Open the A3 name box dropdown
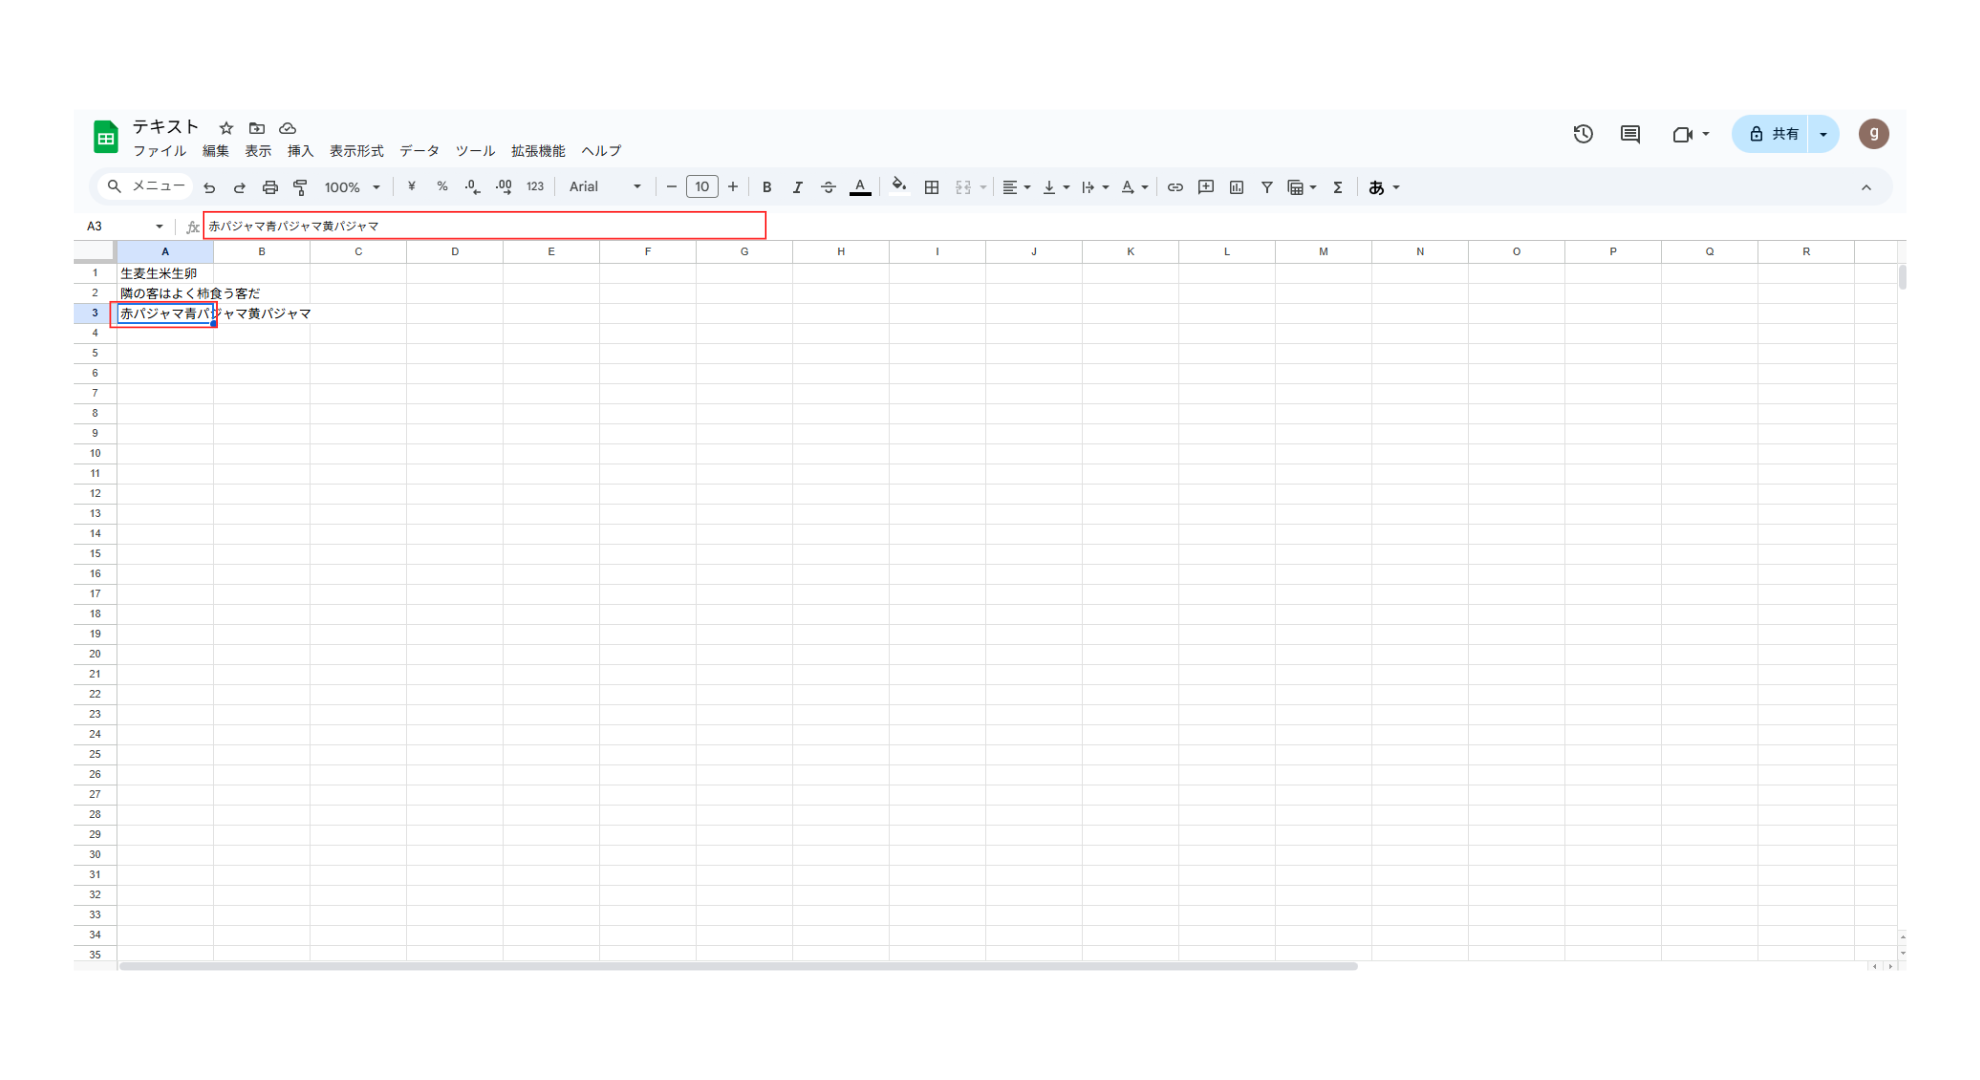Screen dimensions: 1980x1080 pyautogui.click(x=159, y=227)
